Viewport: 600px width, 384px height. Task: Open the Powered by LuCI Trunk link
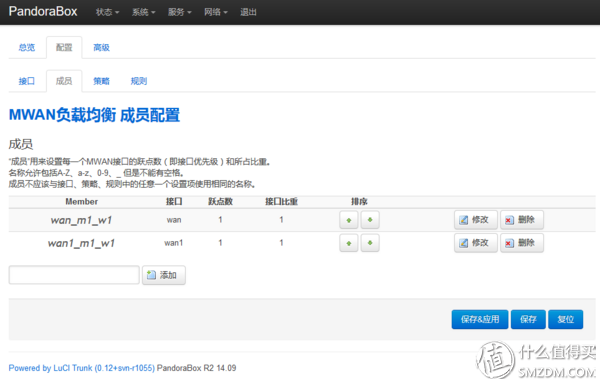pos(82,368)
